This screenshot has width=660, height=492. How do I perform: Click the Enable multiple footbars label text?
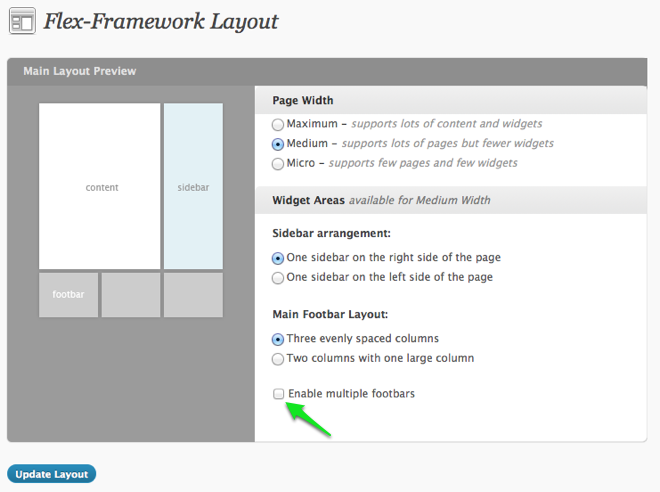[x=351, y=394]
